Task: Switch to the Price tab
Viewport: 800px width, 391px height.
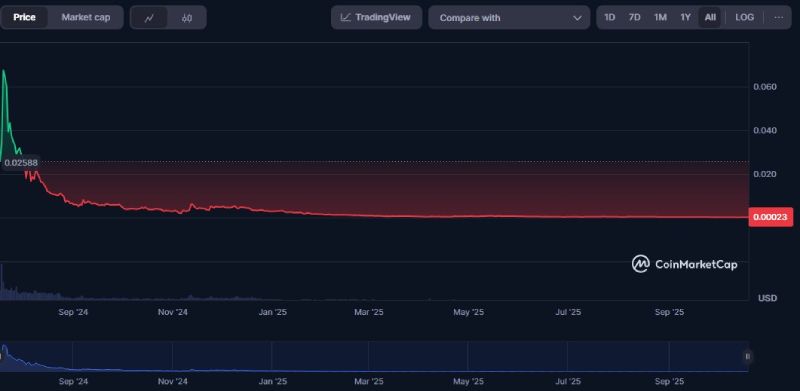Action: click(x=24, y=17)
